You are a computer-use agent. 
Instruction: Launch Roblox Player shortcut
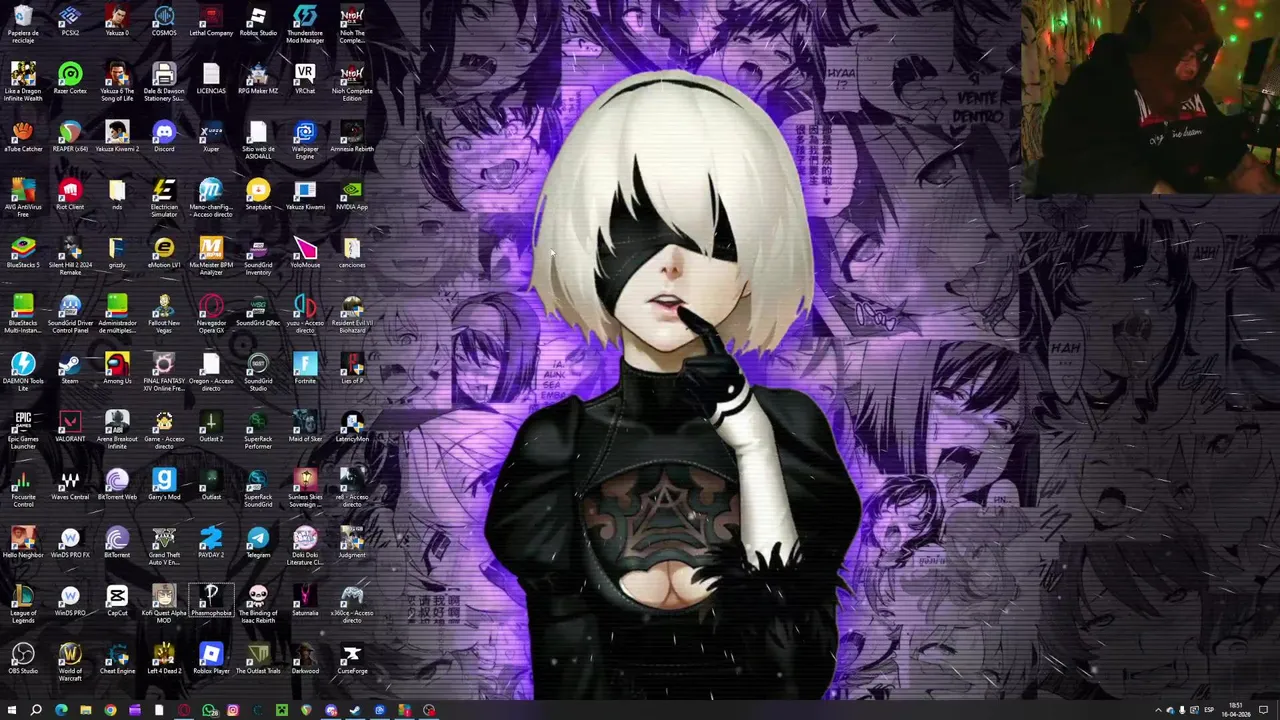(x=211, y=659)
